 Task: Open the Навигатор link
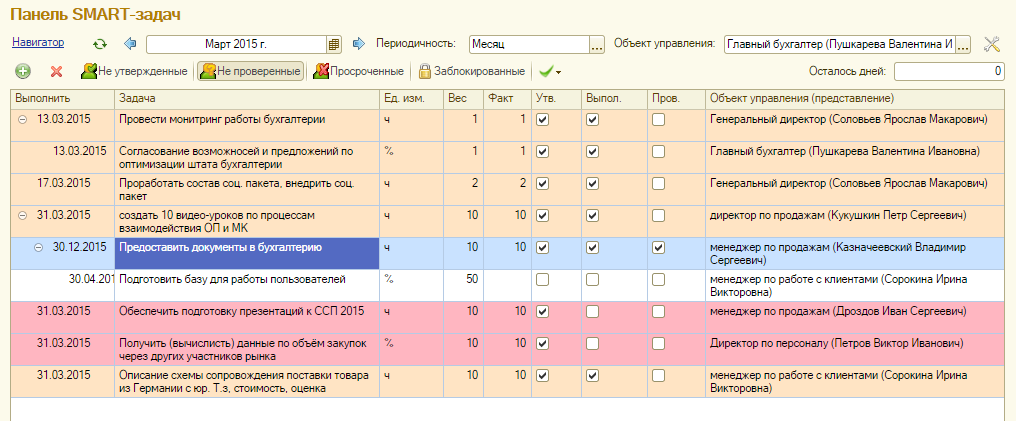[x=38, y=43]
